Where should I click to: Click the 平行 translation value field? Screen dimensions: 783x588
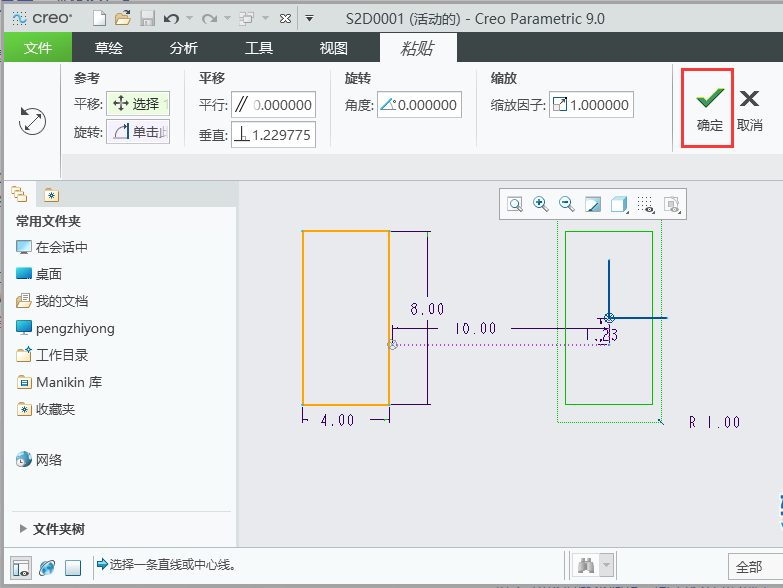click(x=273, y=105)
